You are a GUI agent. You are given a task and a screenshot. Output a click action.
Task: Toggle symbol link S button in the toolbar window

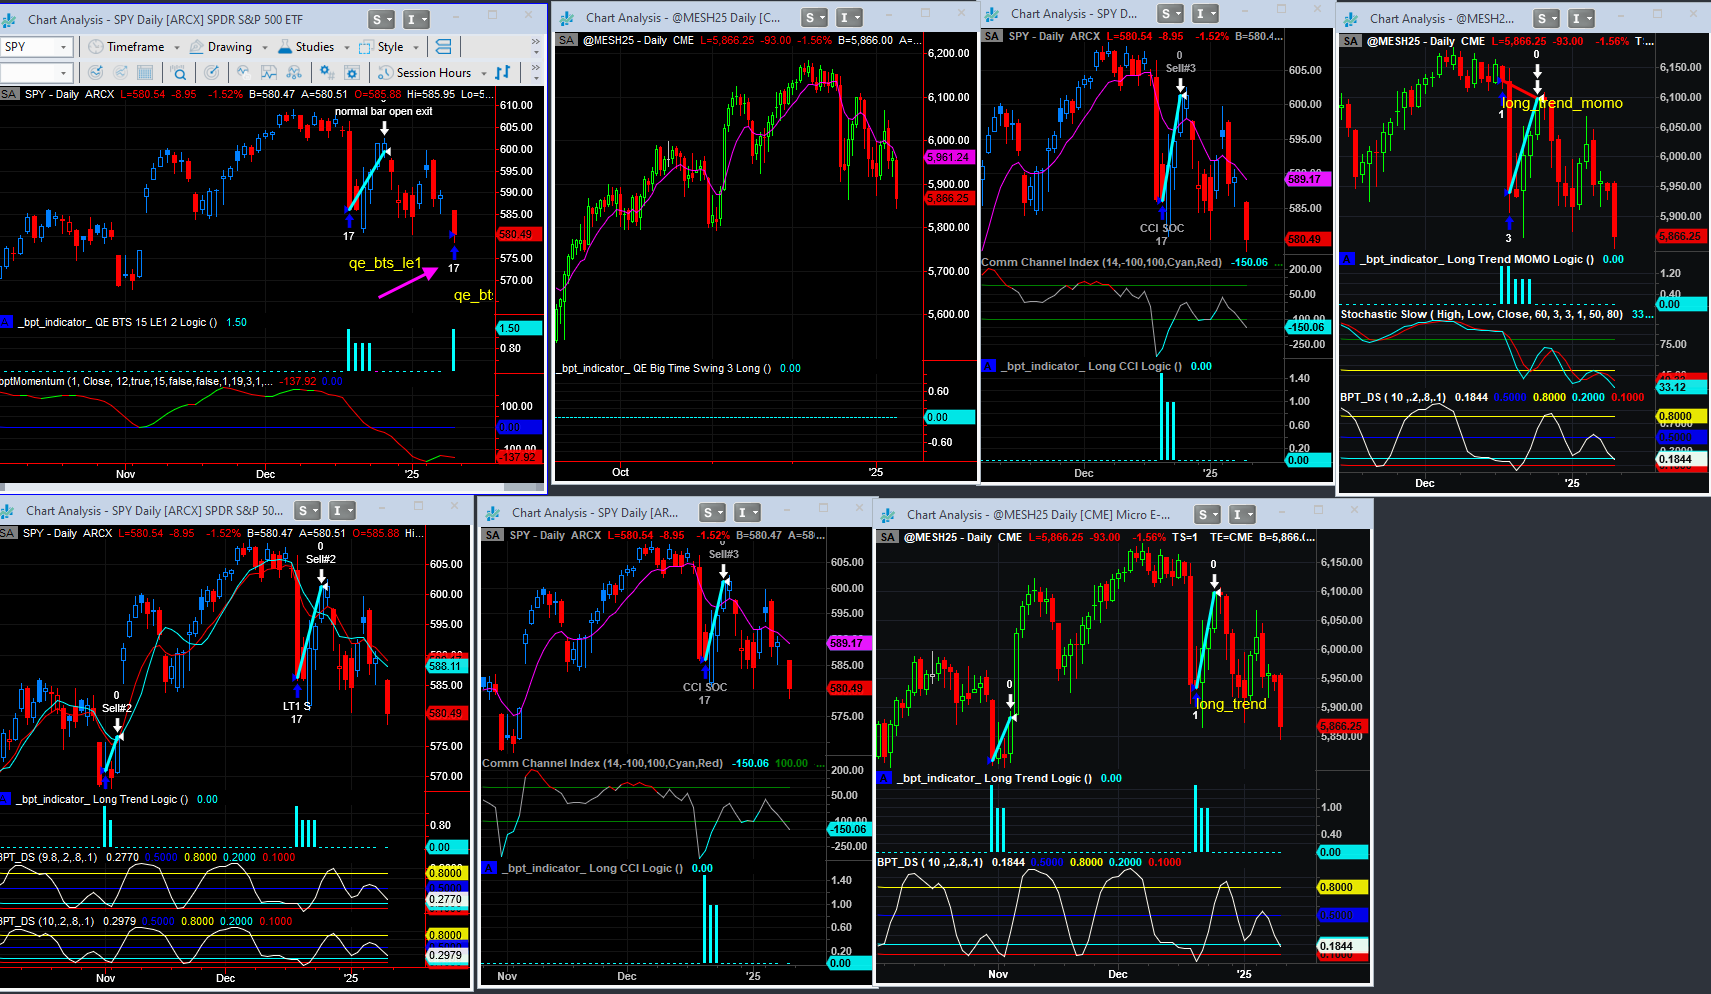[x=380, y=20]
